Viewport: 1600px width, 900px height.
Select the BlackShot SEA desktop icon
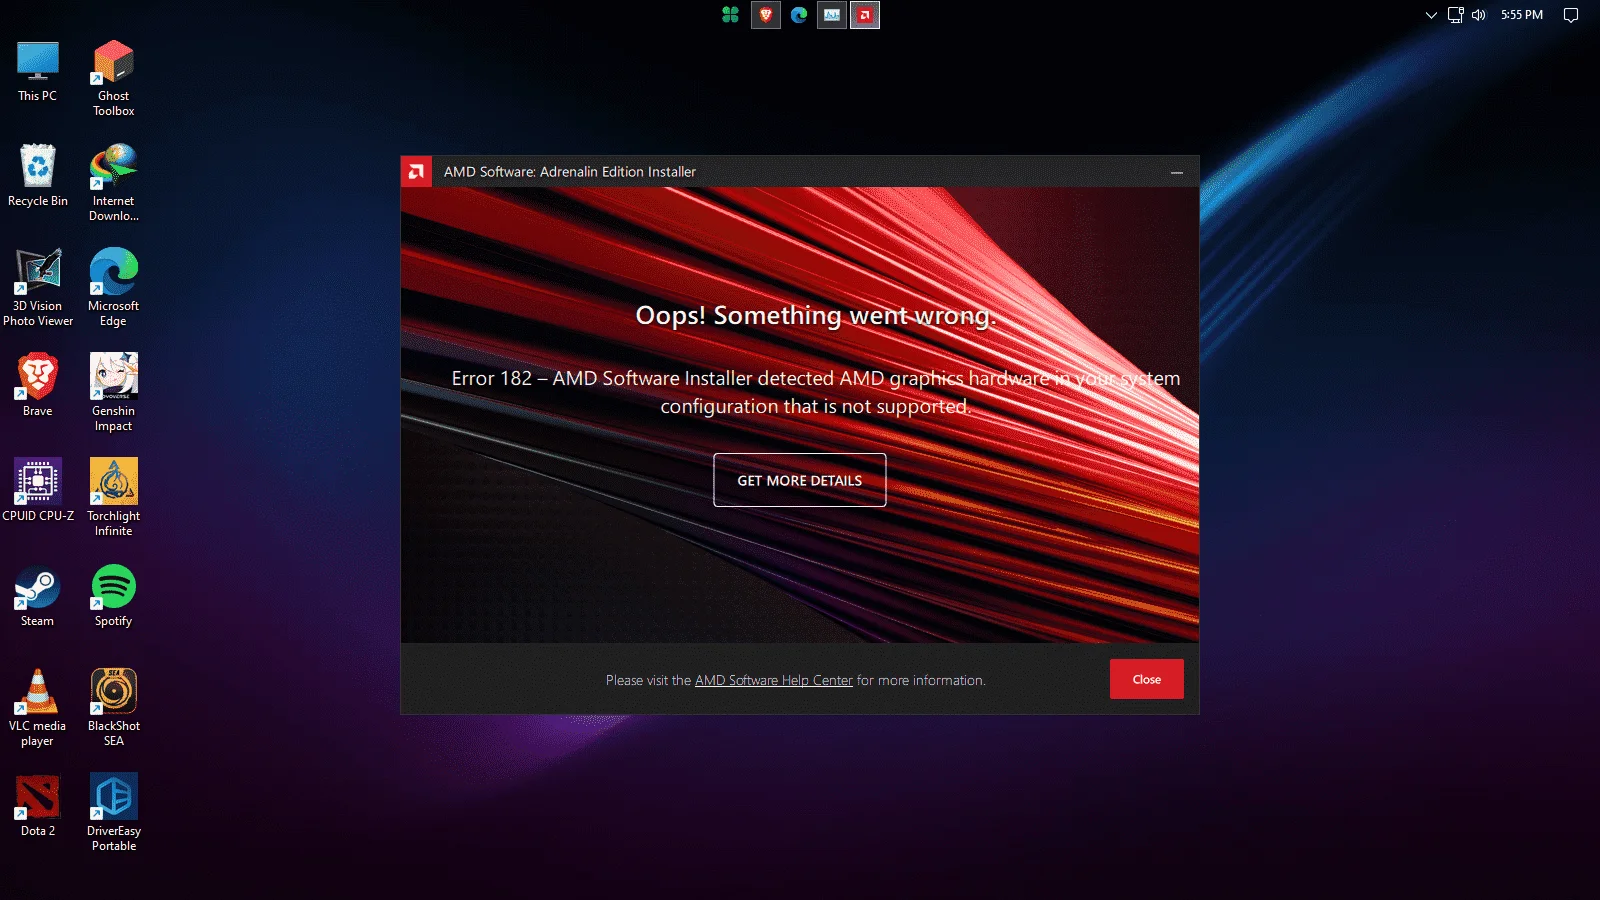(114, 708)
